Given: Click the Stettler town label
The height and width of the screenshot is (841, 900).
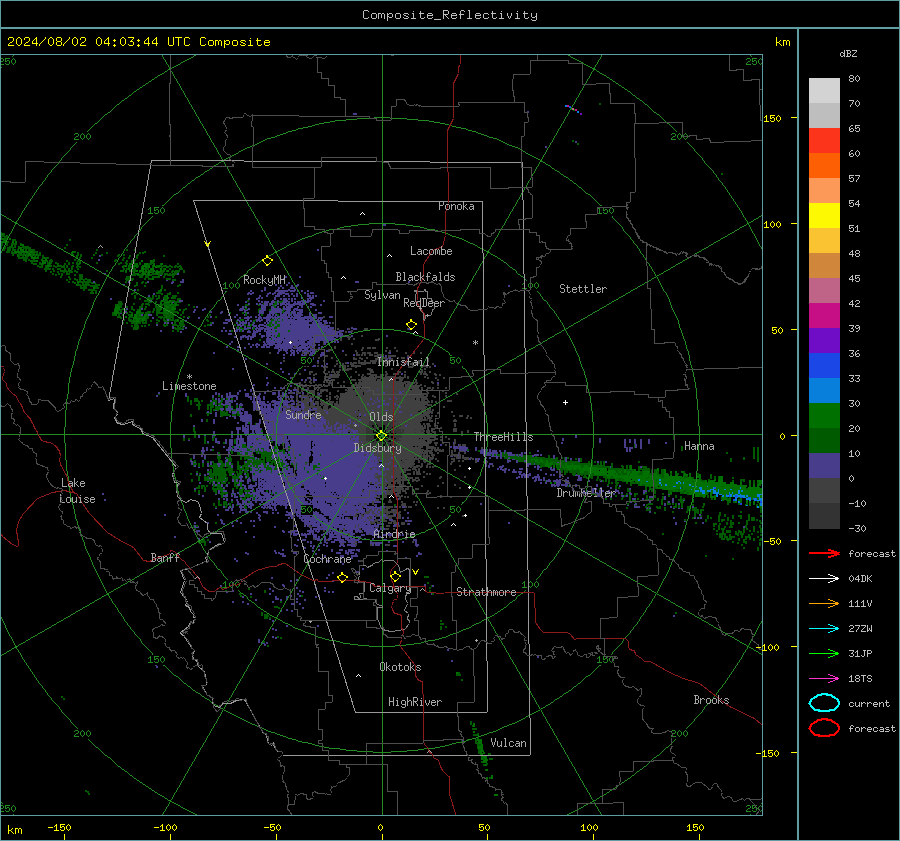Looking at the screenshot, I should click(x=583, y=289).
